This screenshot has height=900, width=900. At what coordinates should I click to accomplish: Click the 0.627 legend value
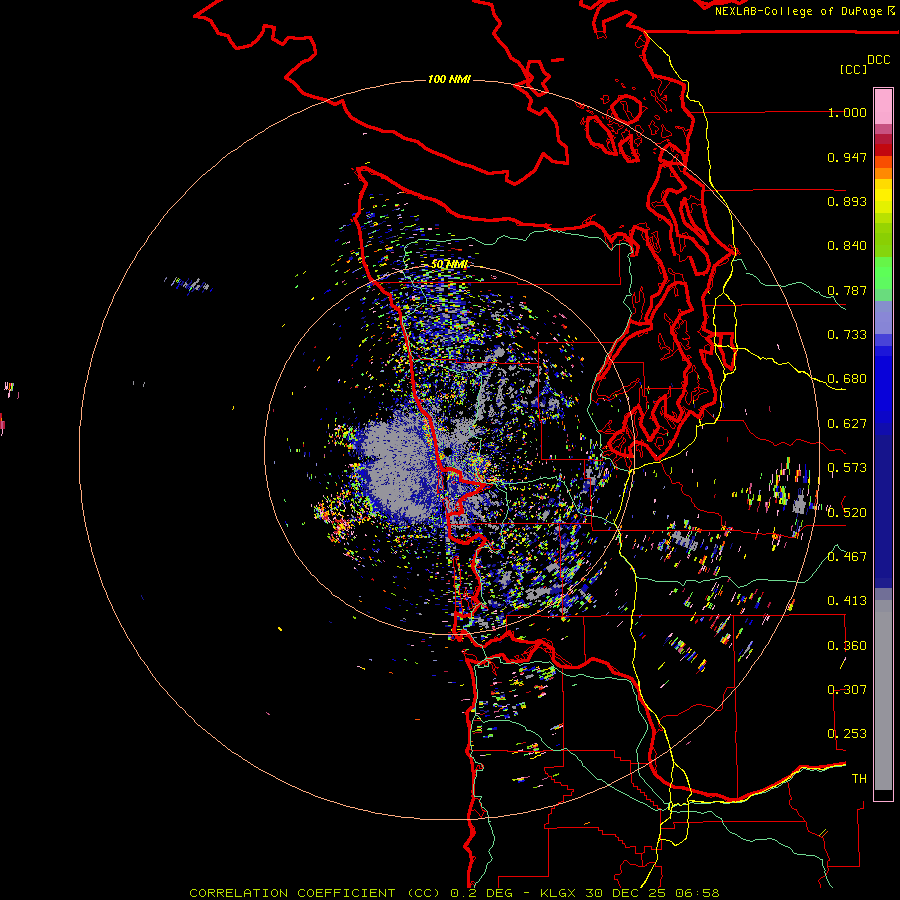pos(847,424)
